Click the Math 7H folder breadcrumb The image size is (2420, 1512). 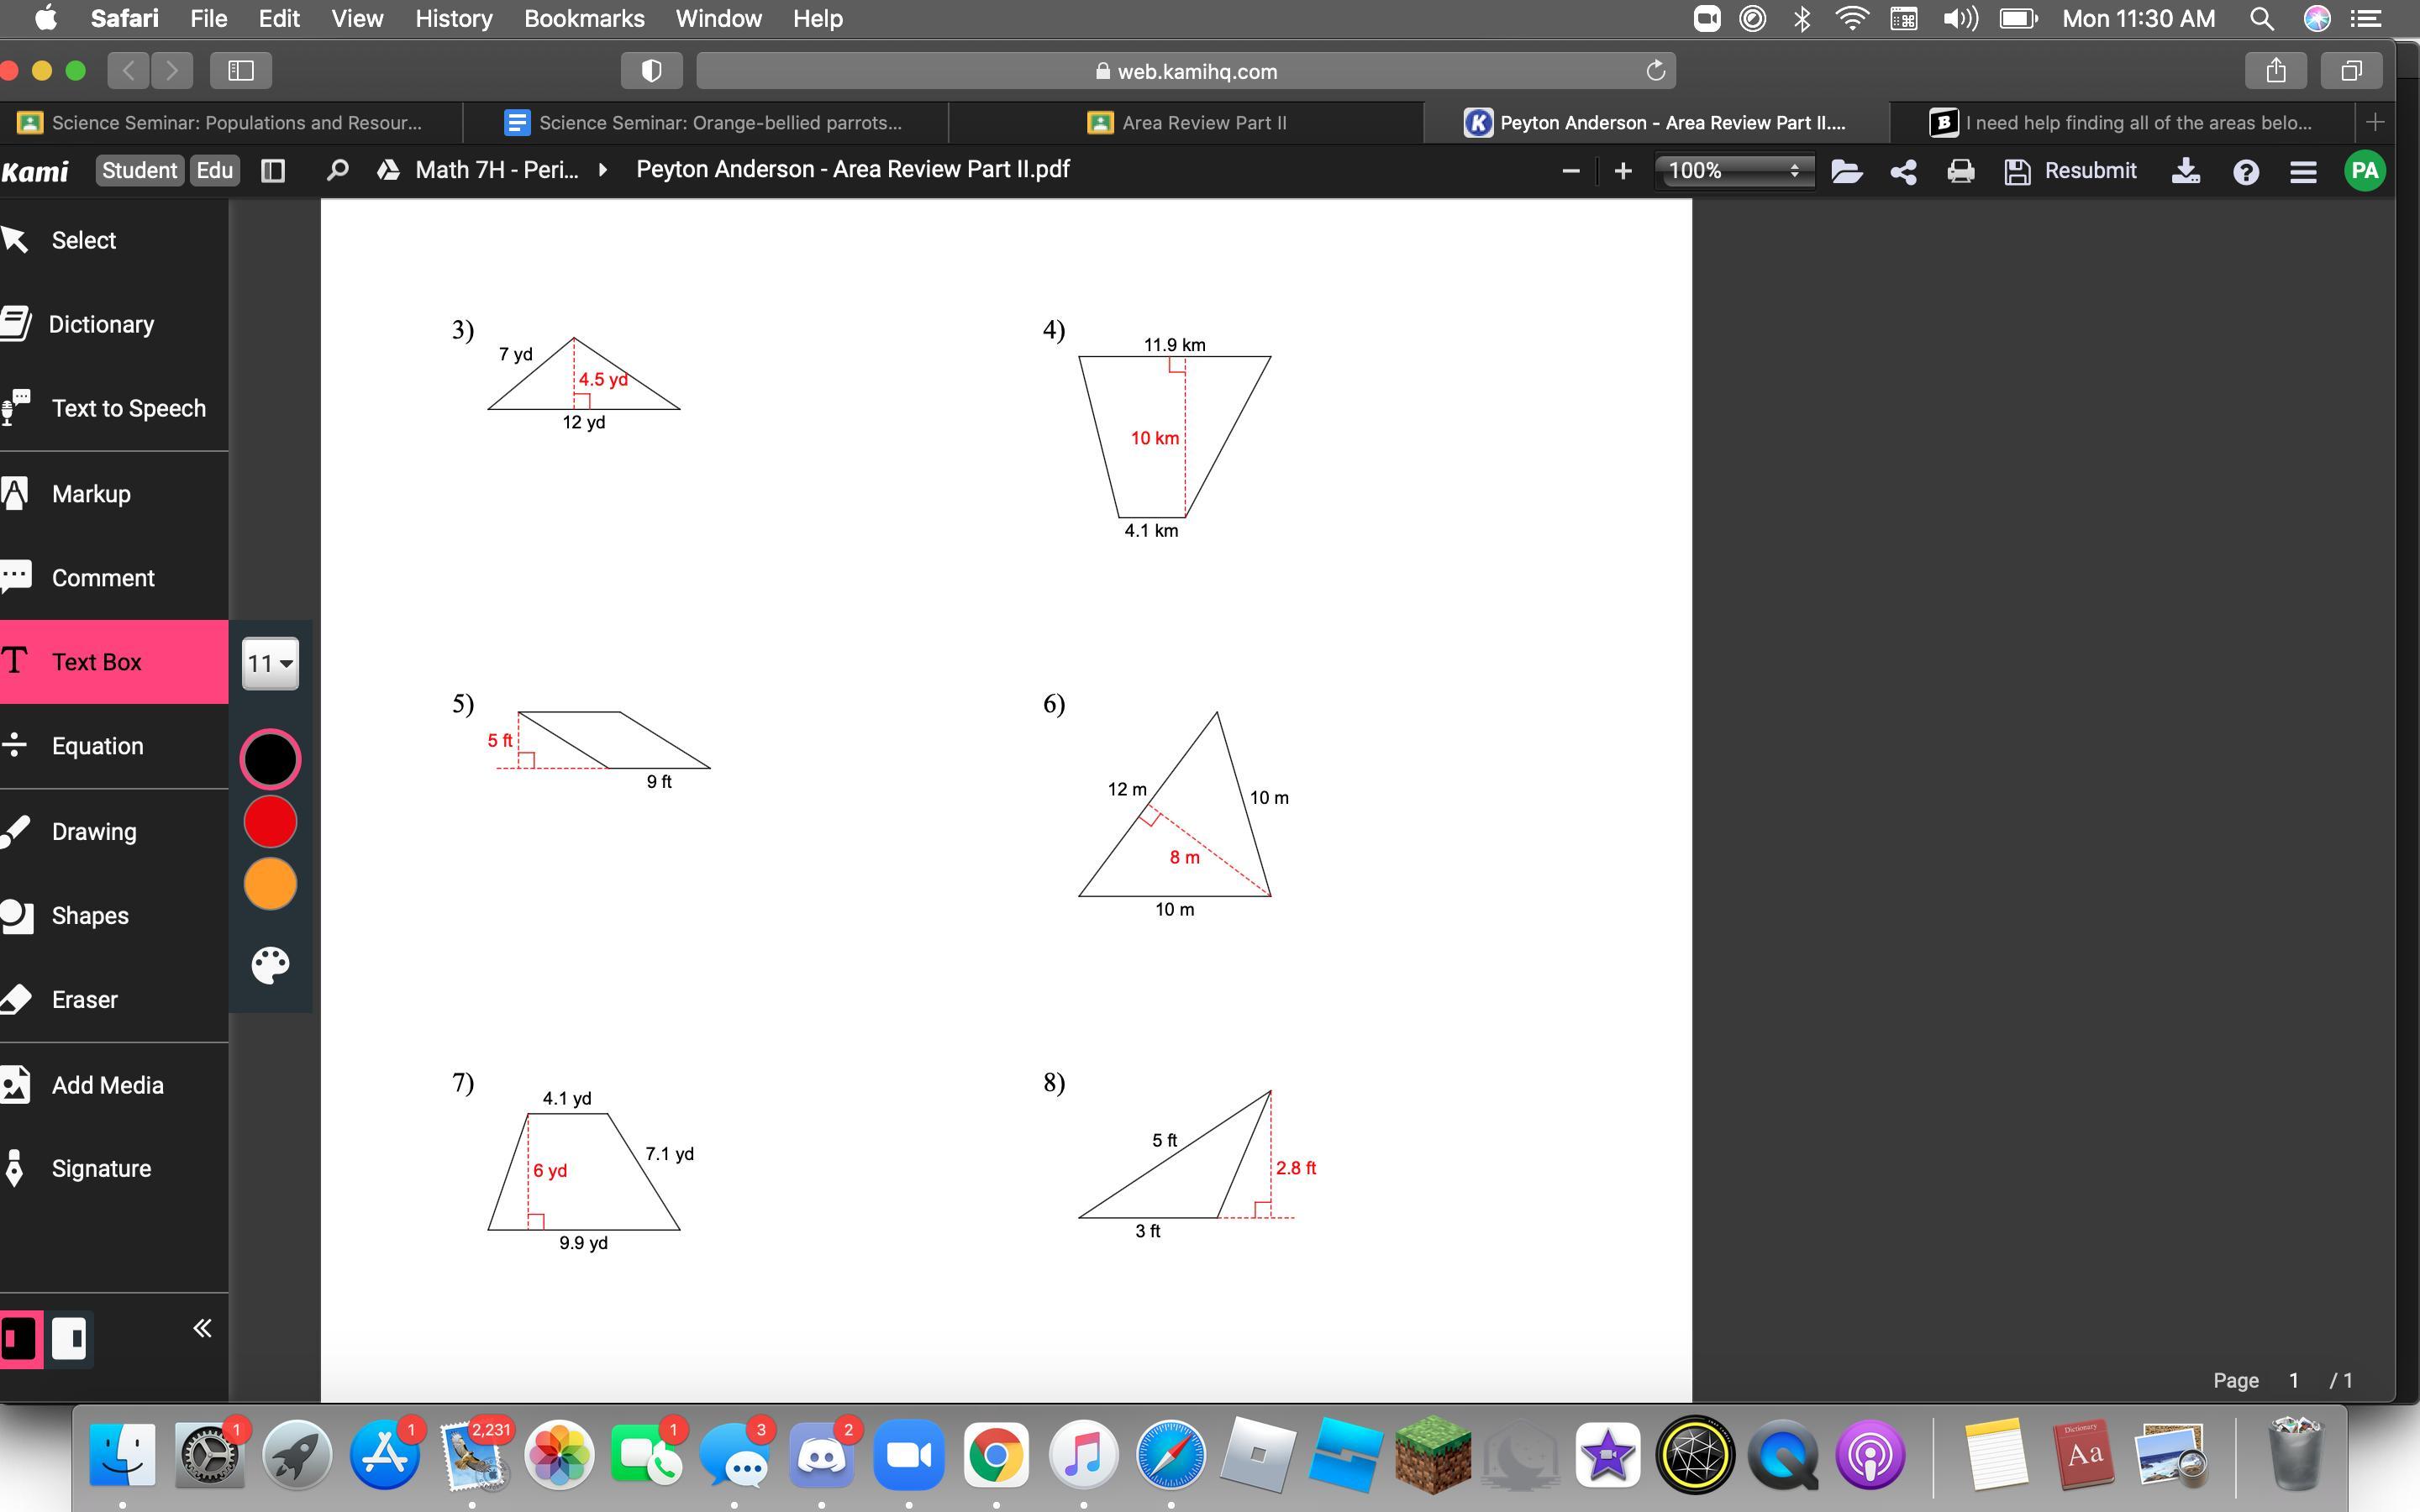click(x=496, y=170)
